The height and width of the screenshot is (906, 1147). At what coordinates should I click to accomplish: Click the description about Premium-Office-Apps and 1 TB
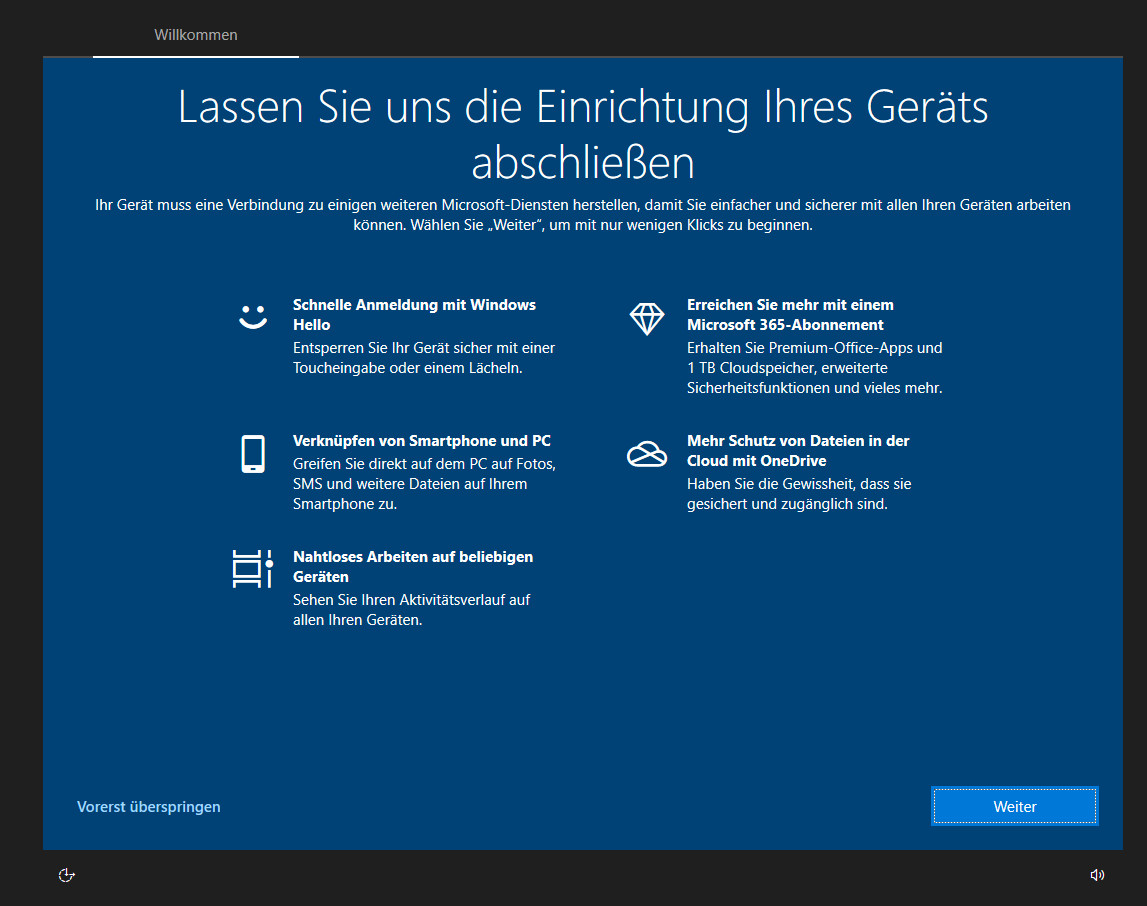point(814,368)
